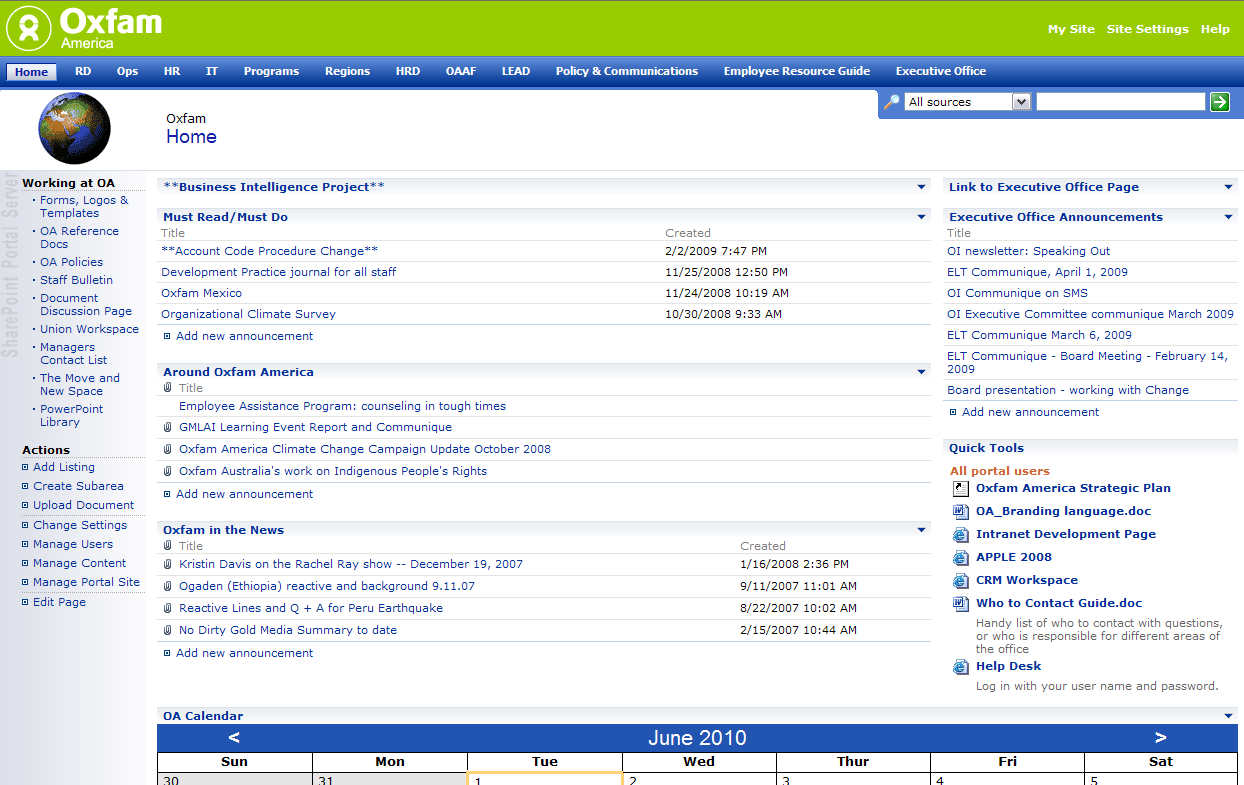This screenshot has height=785, width=1244.
Task: Click paperclip icon beside No Dirty Gold row
Action: pyautogui.click(x=168, y=630)
